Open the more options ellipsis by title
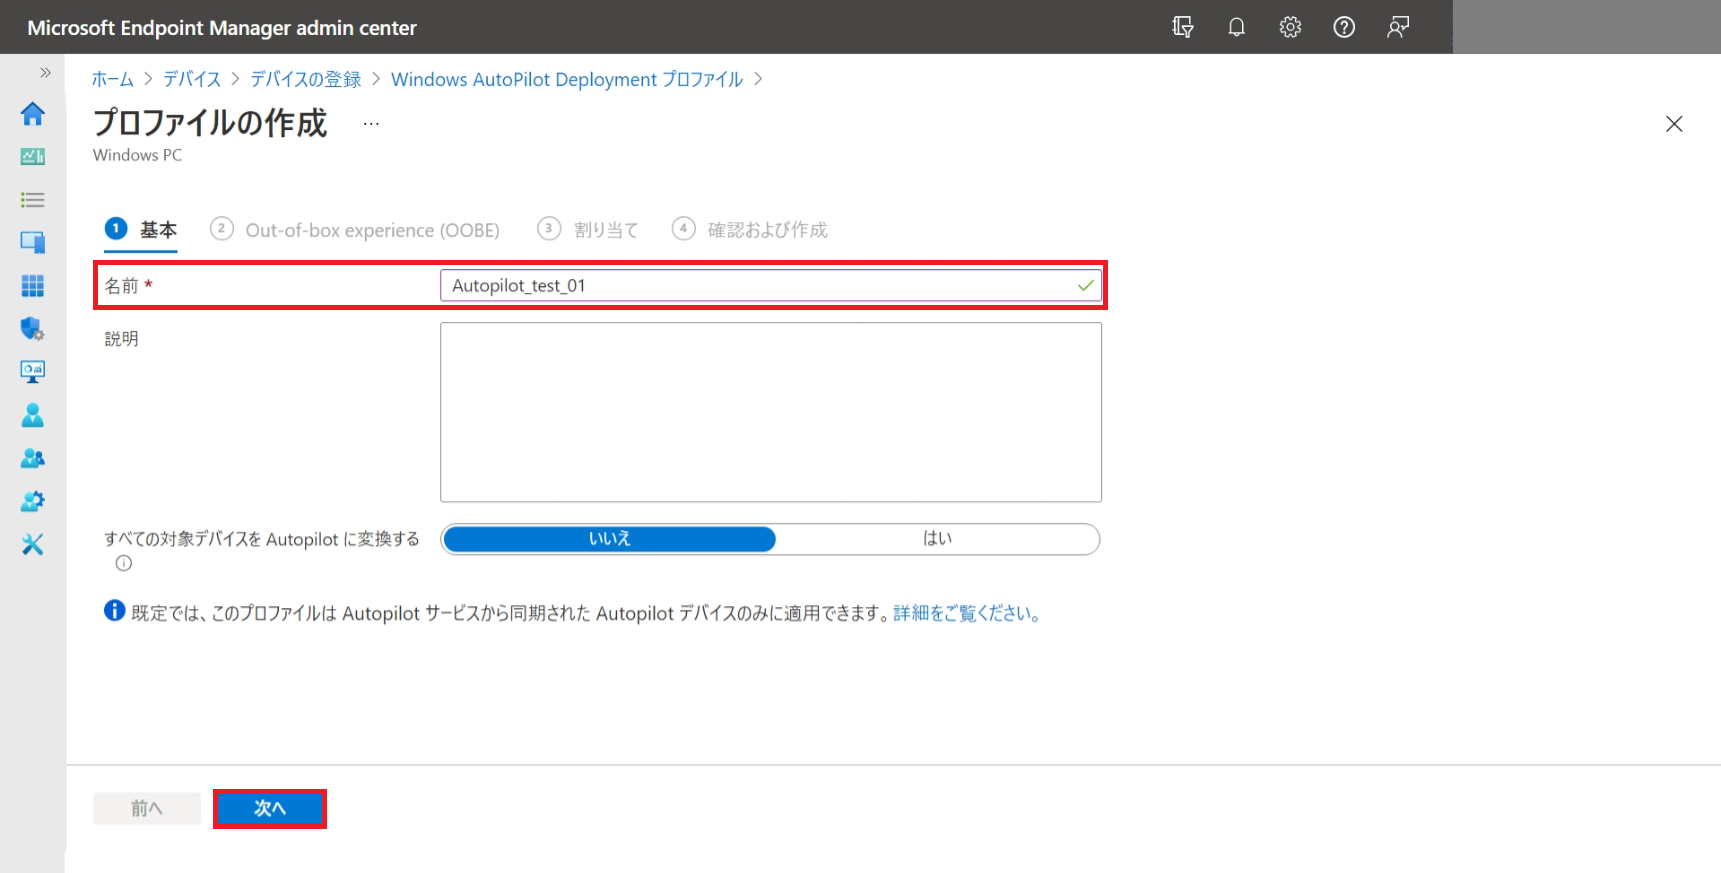 coord(371,124)
